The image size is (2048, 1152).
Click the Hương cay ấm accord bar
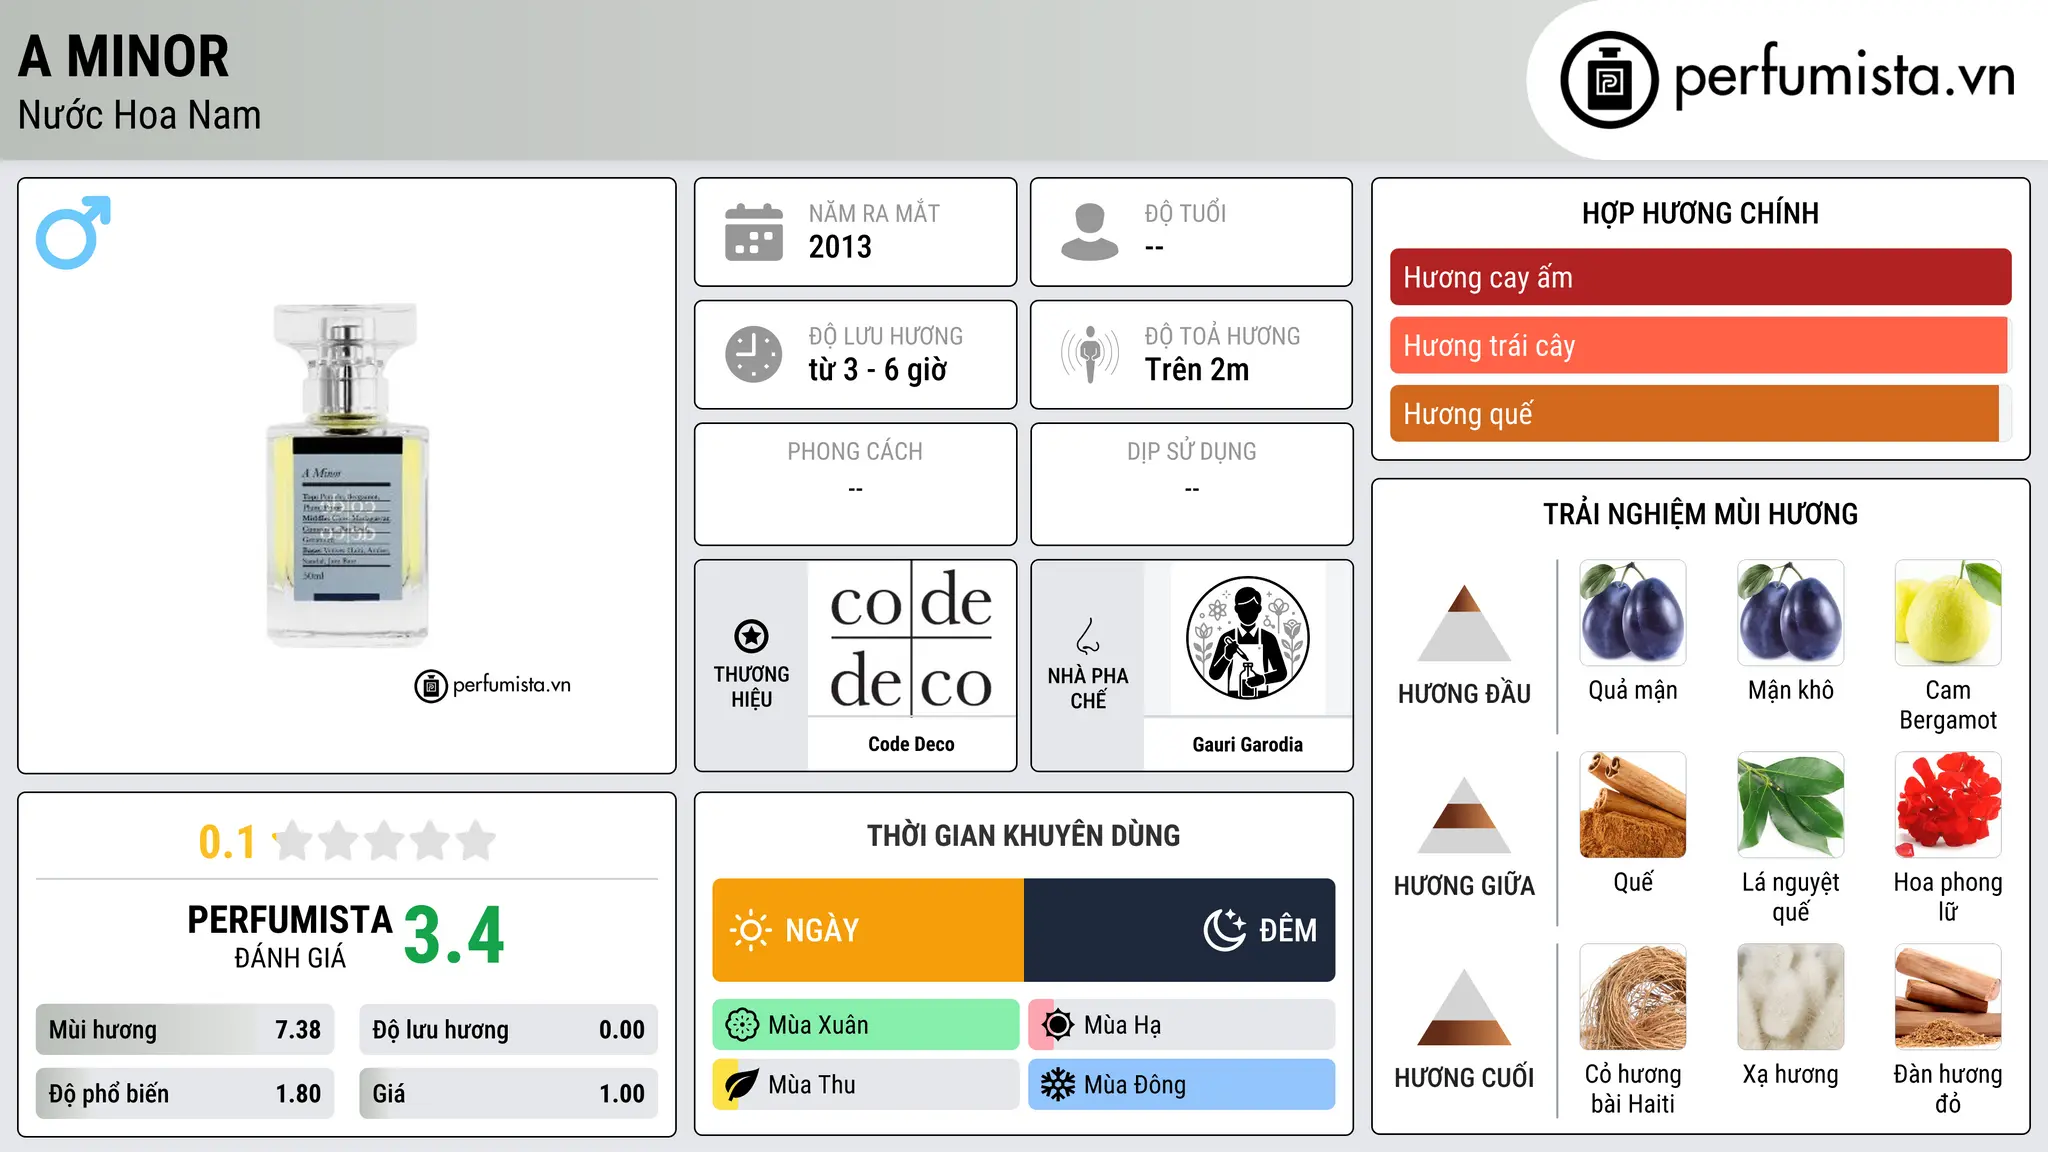(1700, 277)
